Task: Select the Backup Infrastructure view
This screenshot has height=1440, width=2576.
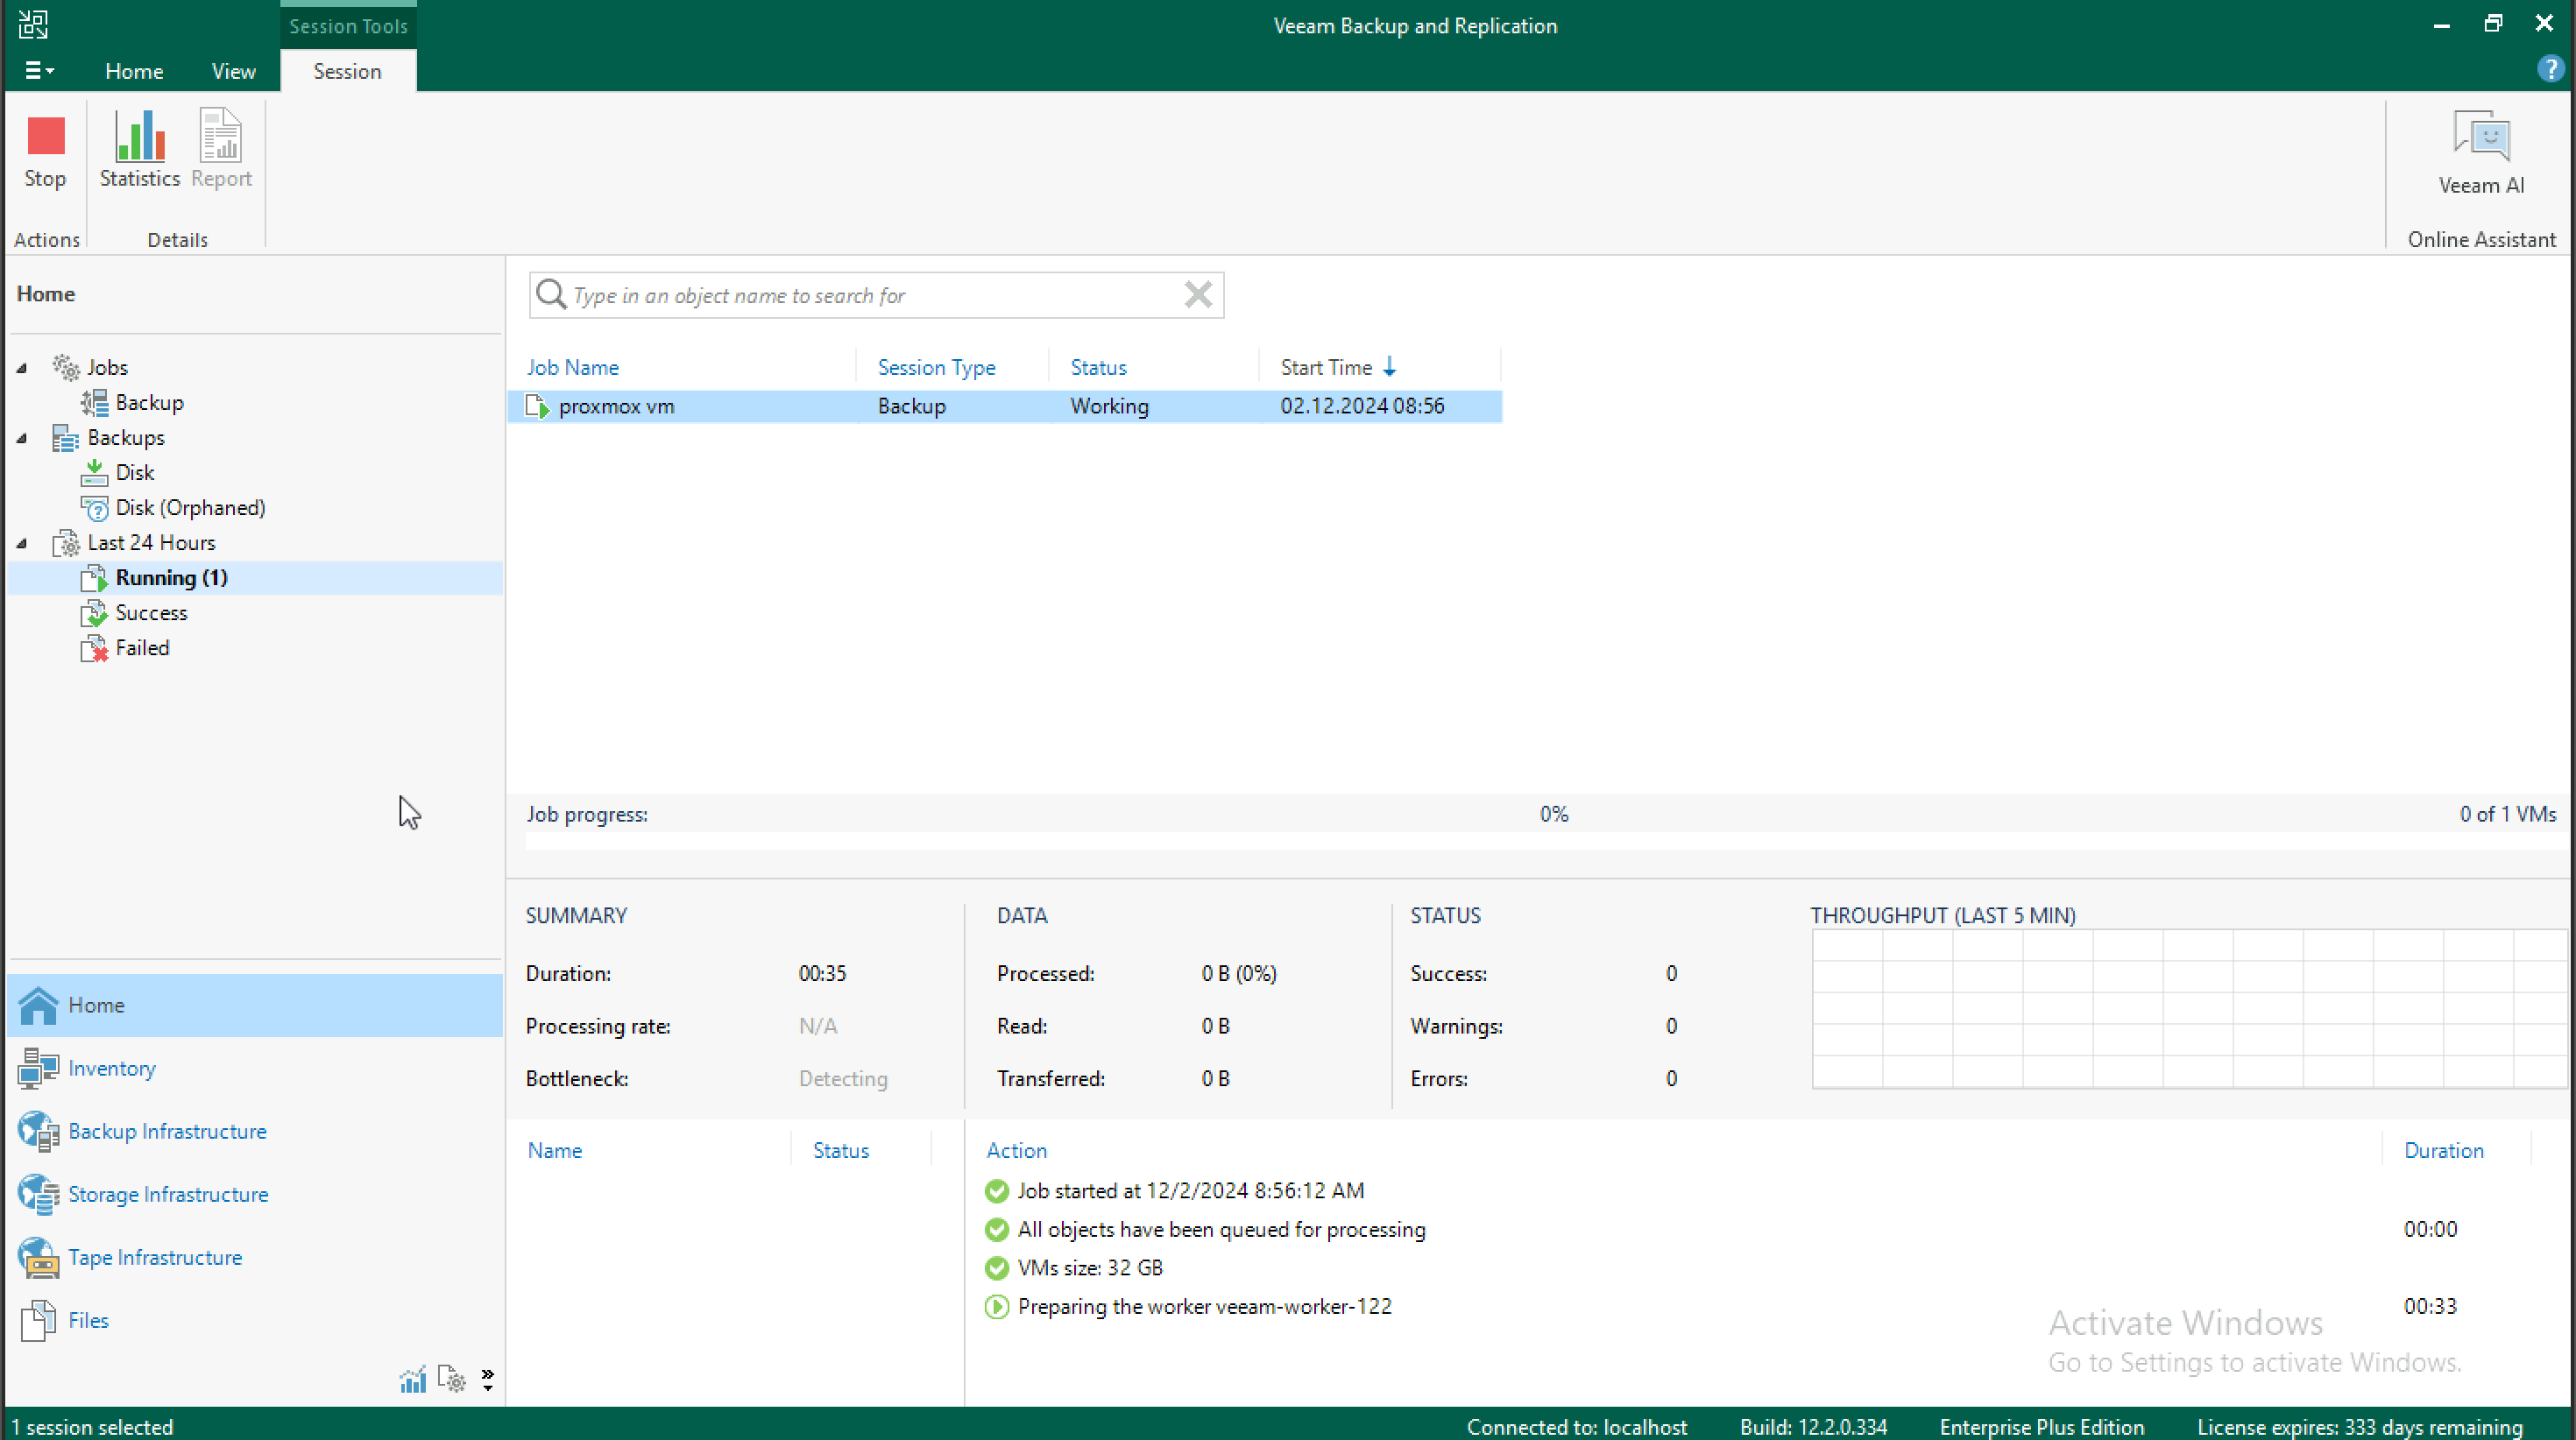Action: [x=166, y=1131]
